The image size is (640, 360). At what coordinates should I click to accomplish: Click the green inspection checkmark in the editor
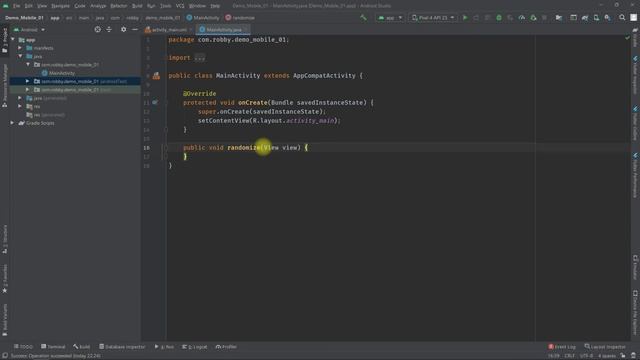pyautogui.click(x=627, y=38)
